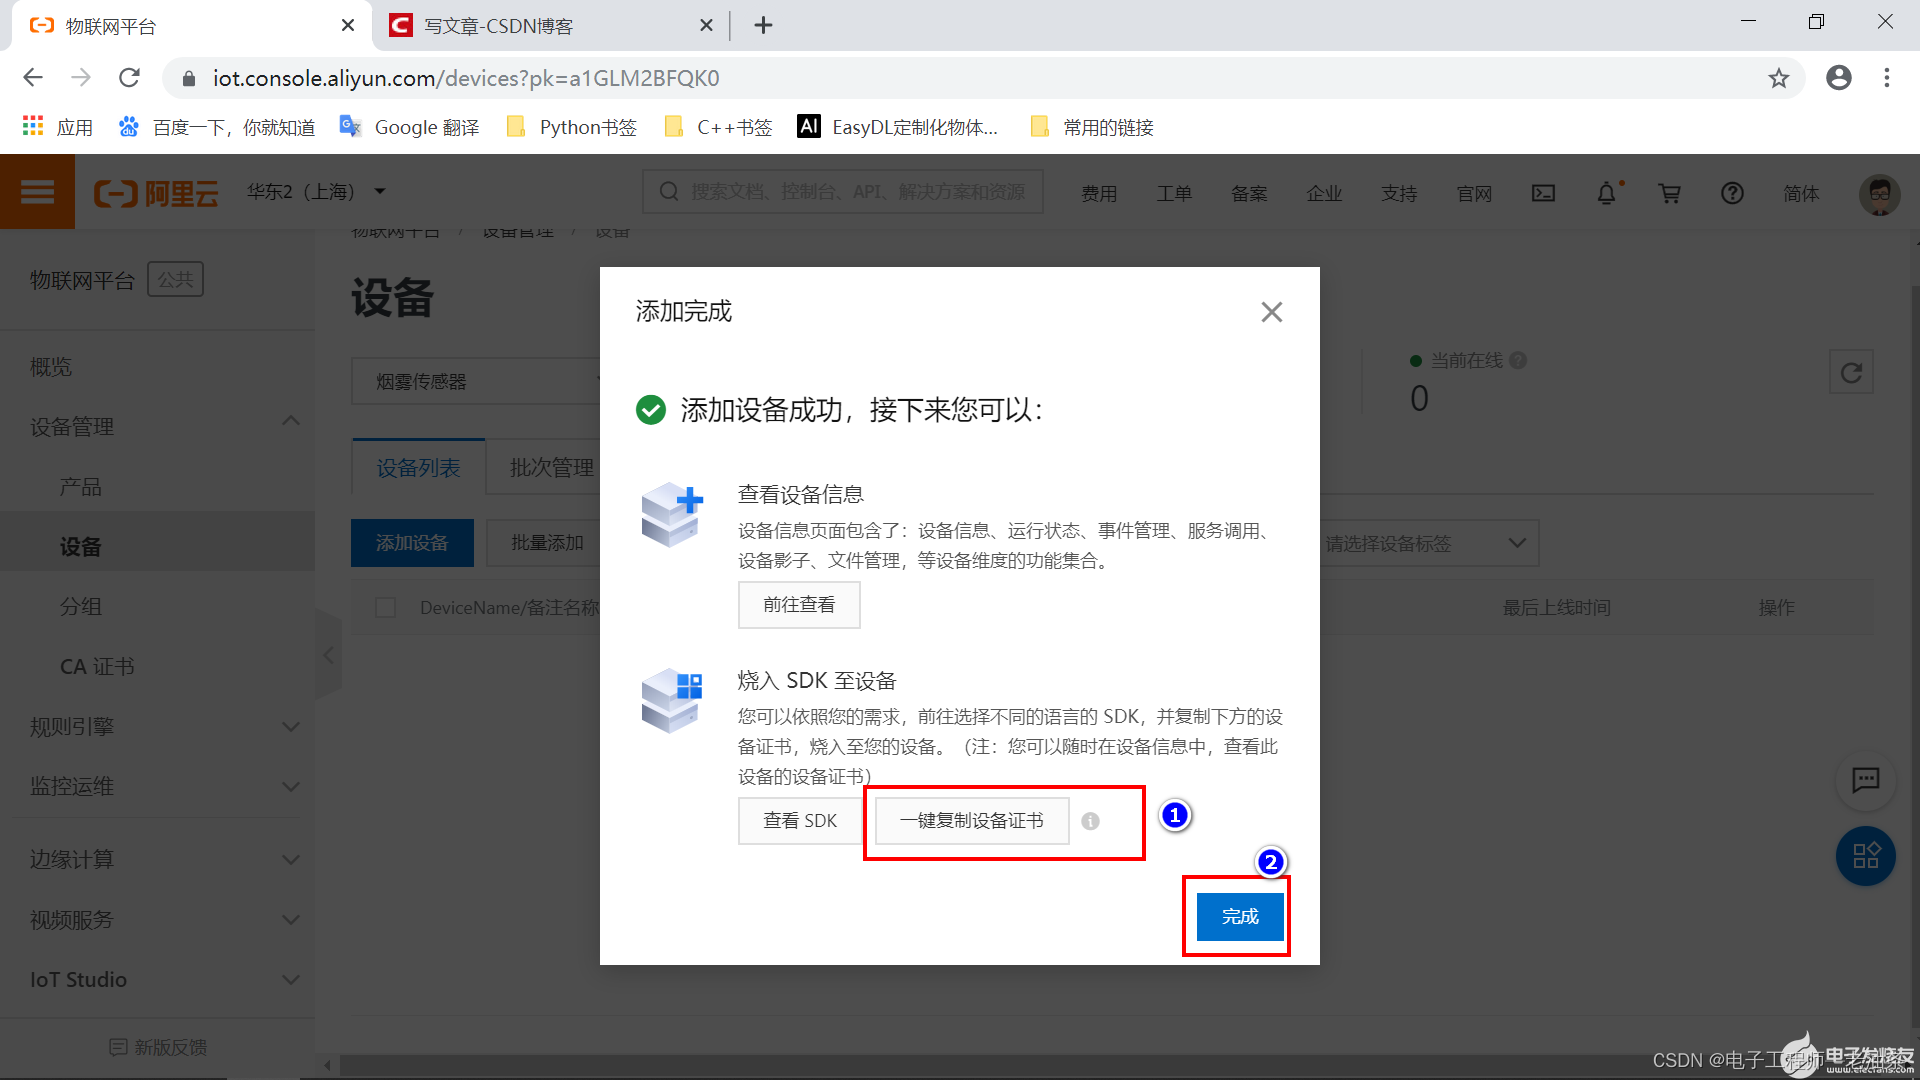Click the help question mark icon in header
Image resolution: width=1920 pixels, height=1080 pixels.
click(1732, 193)
